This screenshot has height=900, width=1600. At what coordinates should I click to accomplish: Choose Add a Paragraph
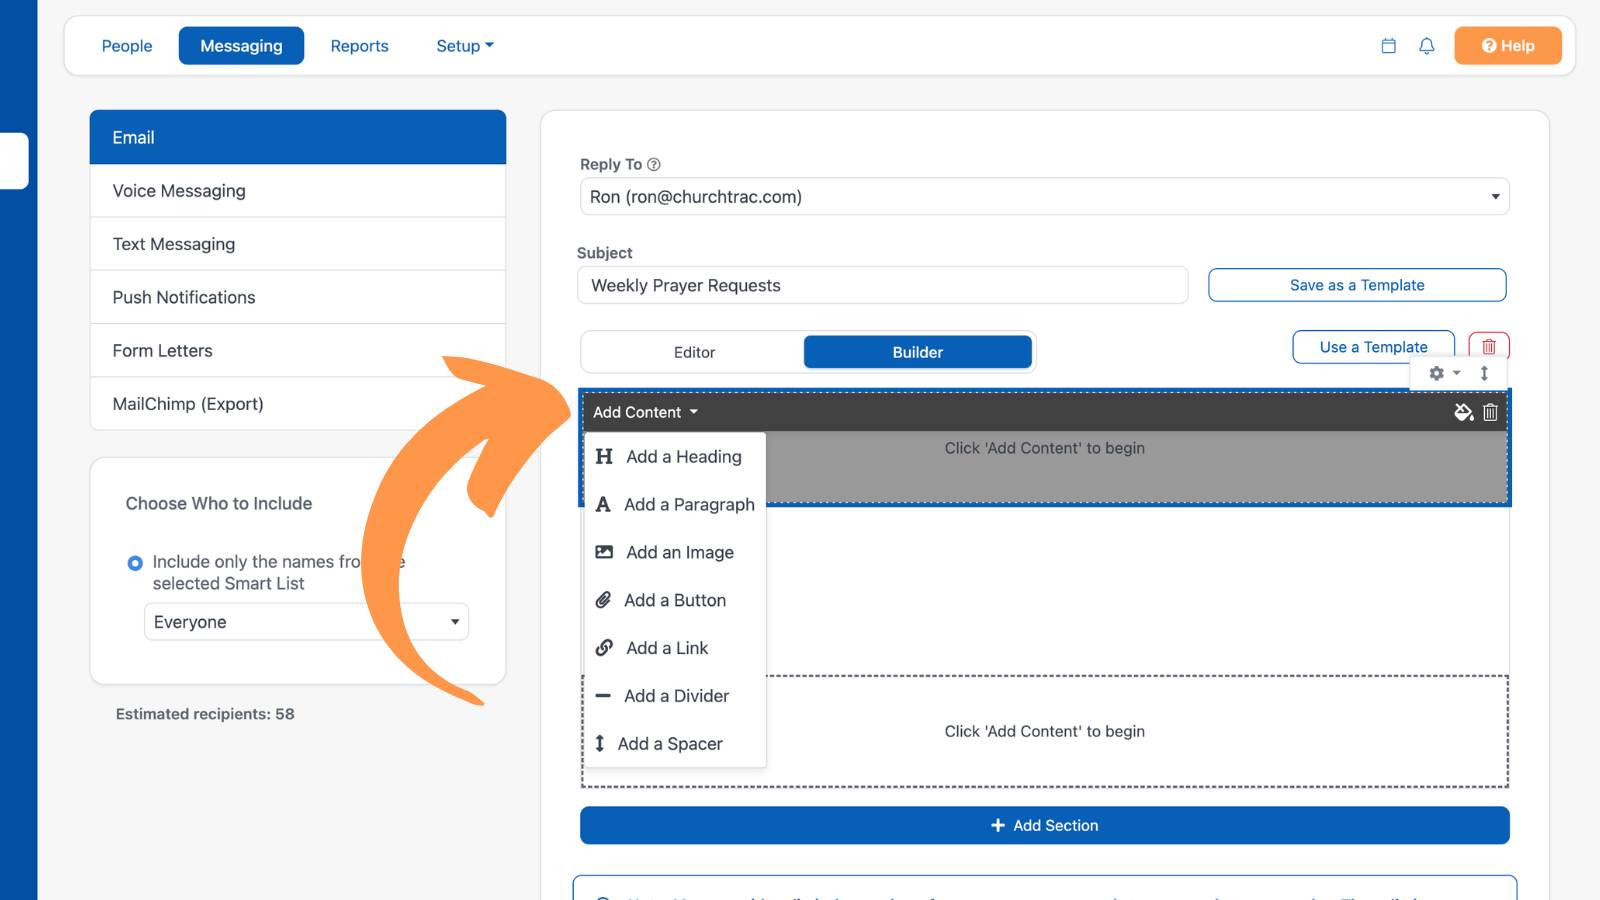pyautogui.click(x=675, y=504)
